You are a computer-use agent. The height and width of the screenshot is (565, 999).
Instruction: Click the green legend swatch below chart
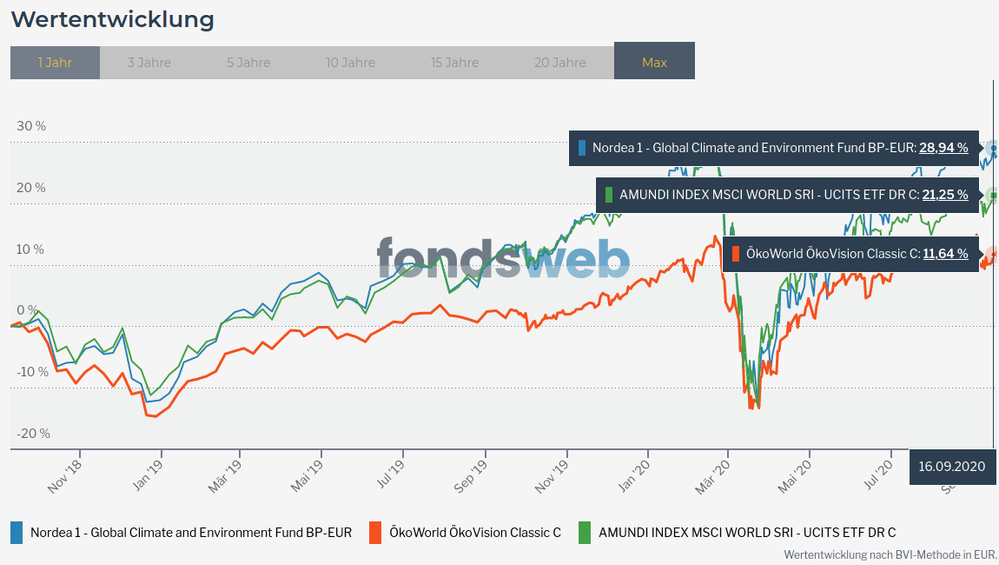585,532
